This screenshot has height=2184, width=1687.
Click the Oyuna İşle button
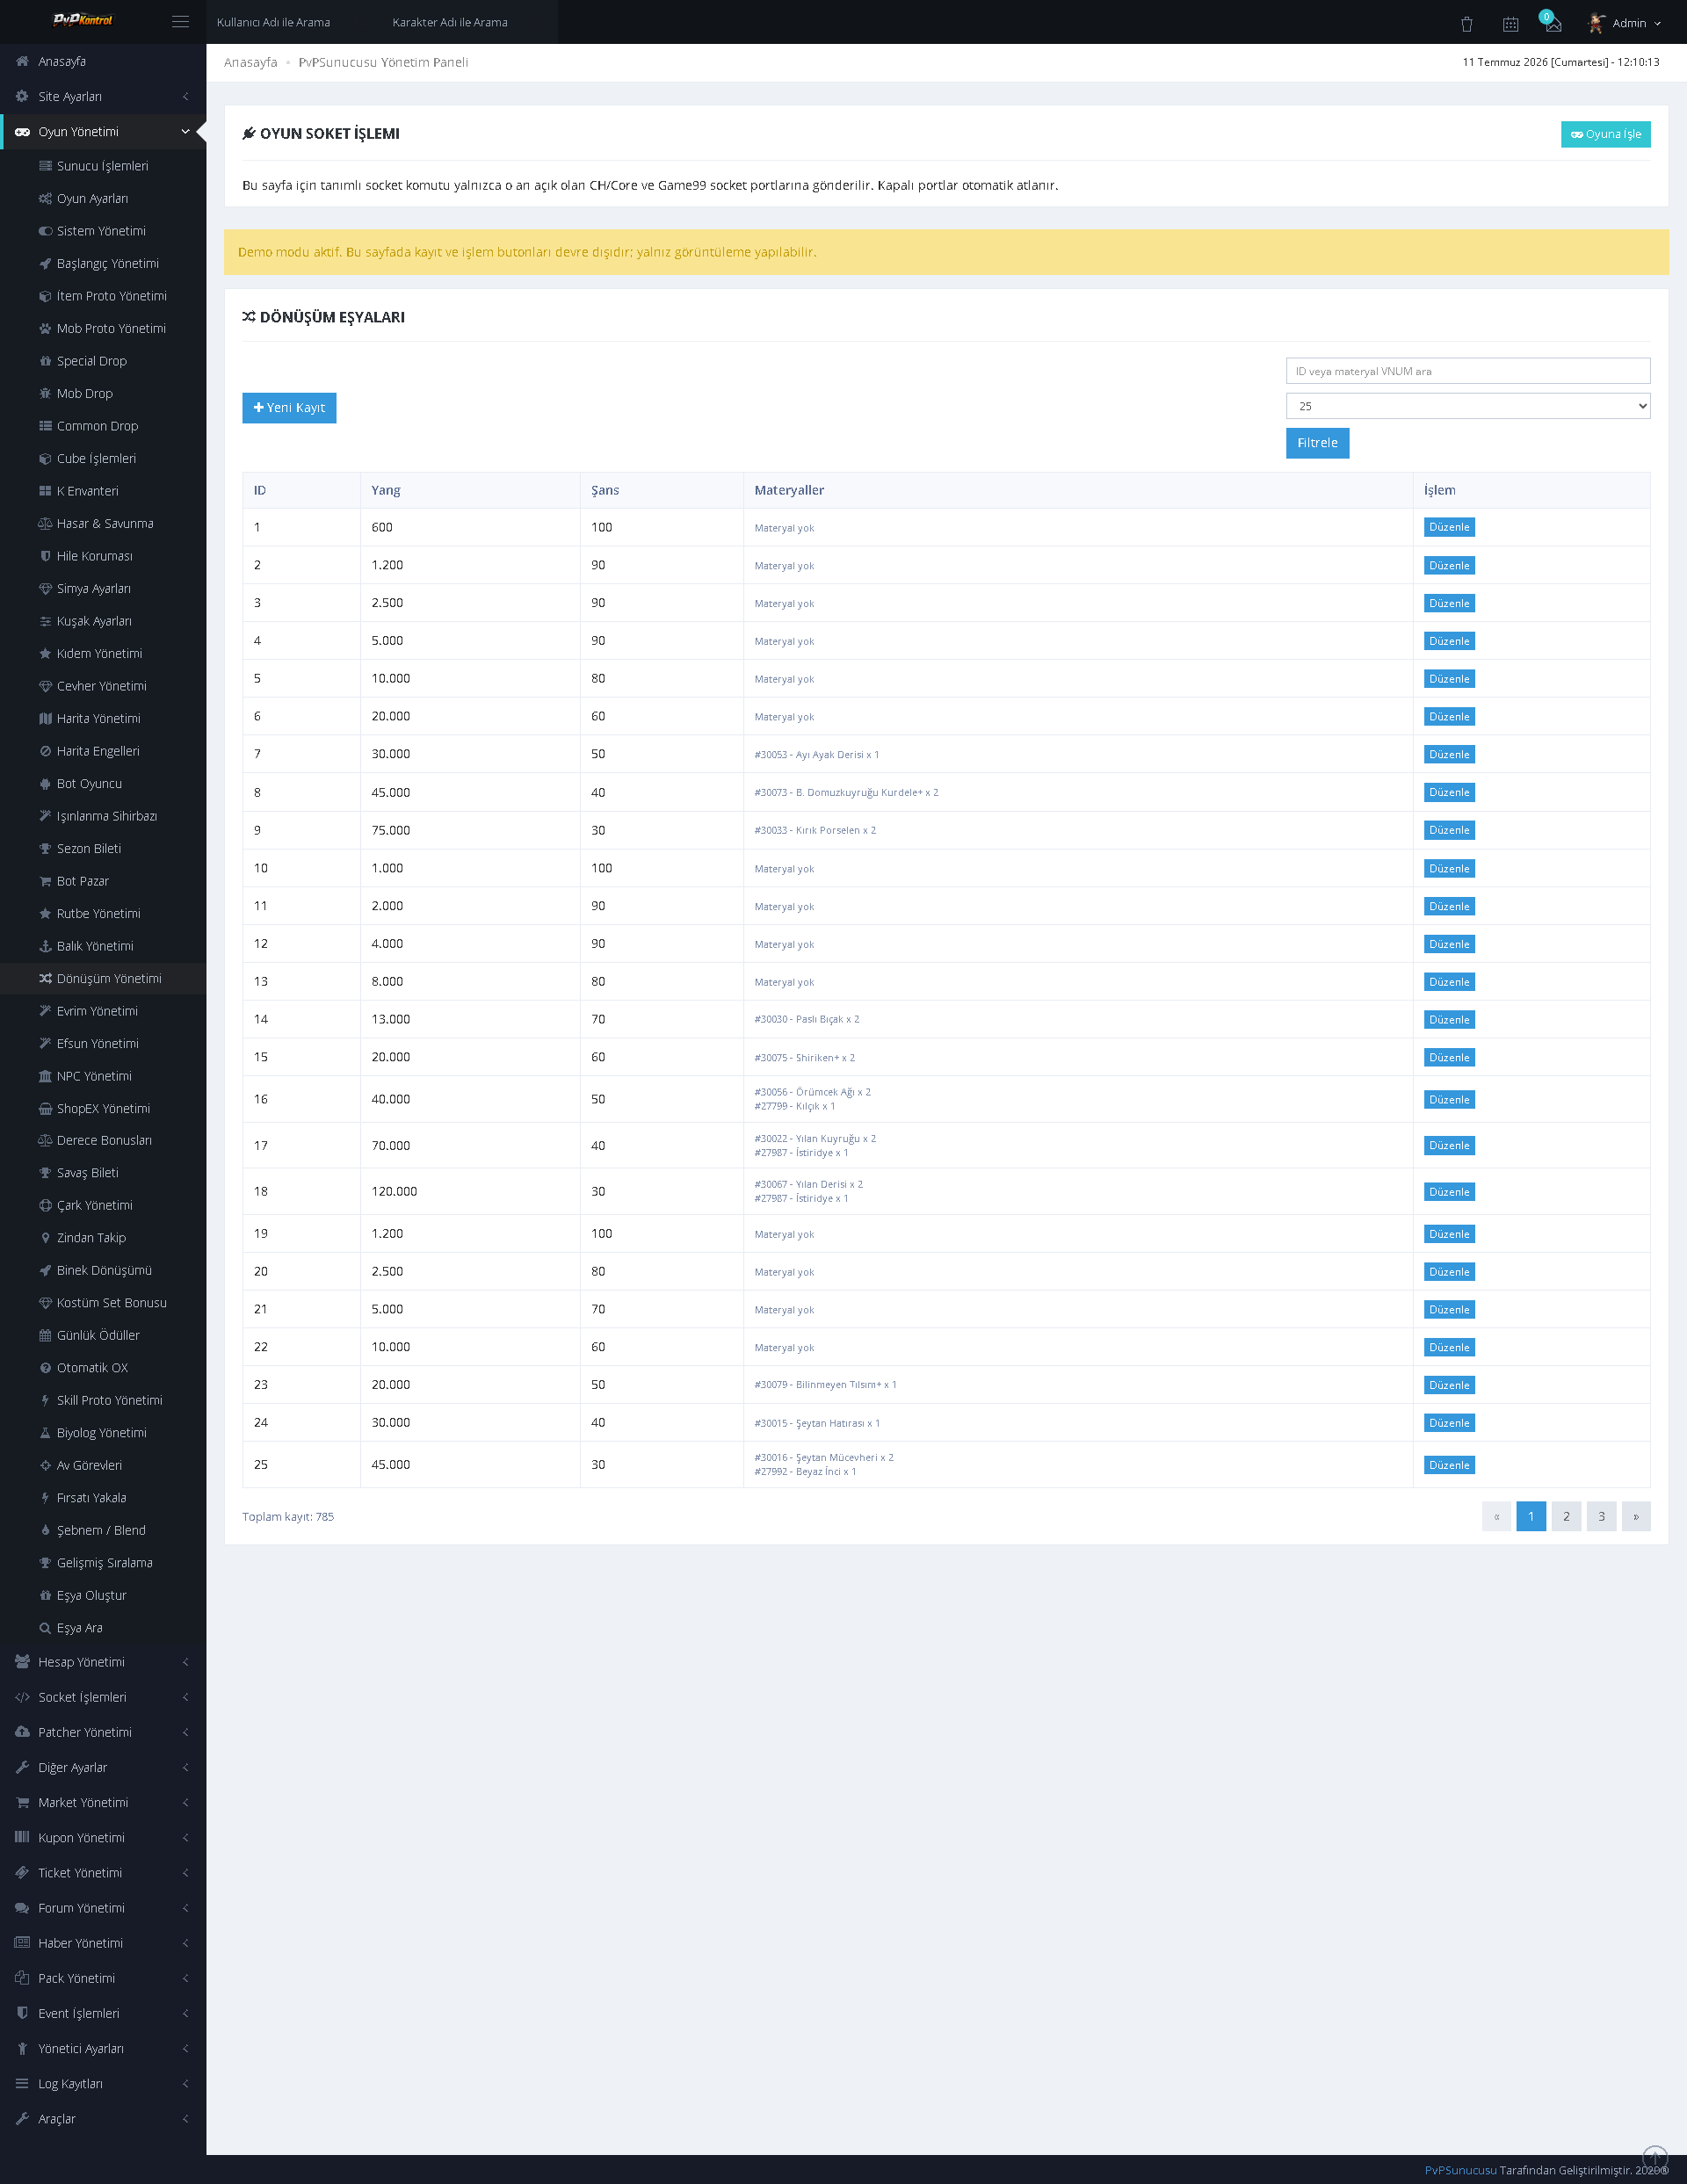pos(1605,134)
